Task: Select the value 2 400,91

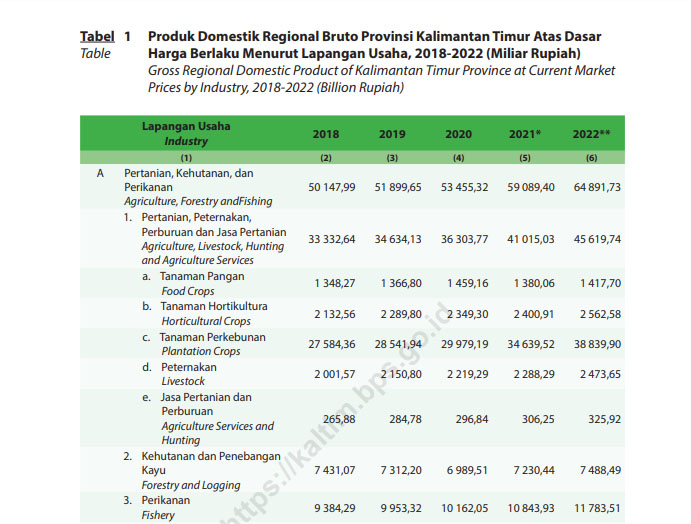Action: 534,314
